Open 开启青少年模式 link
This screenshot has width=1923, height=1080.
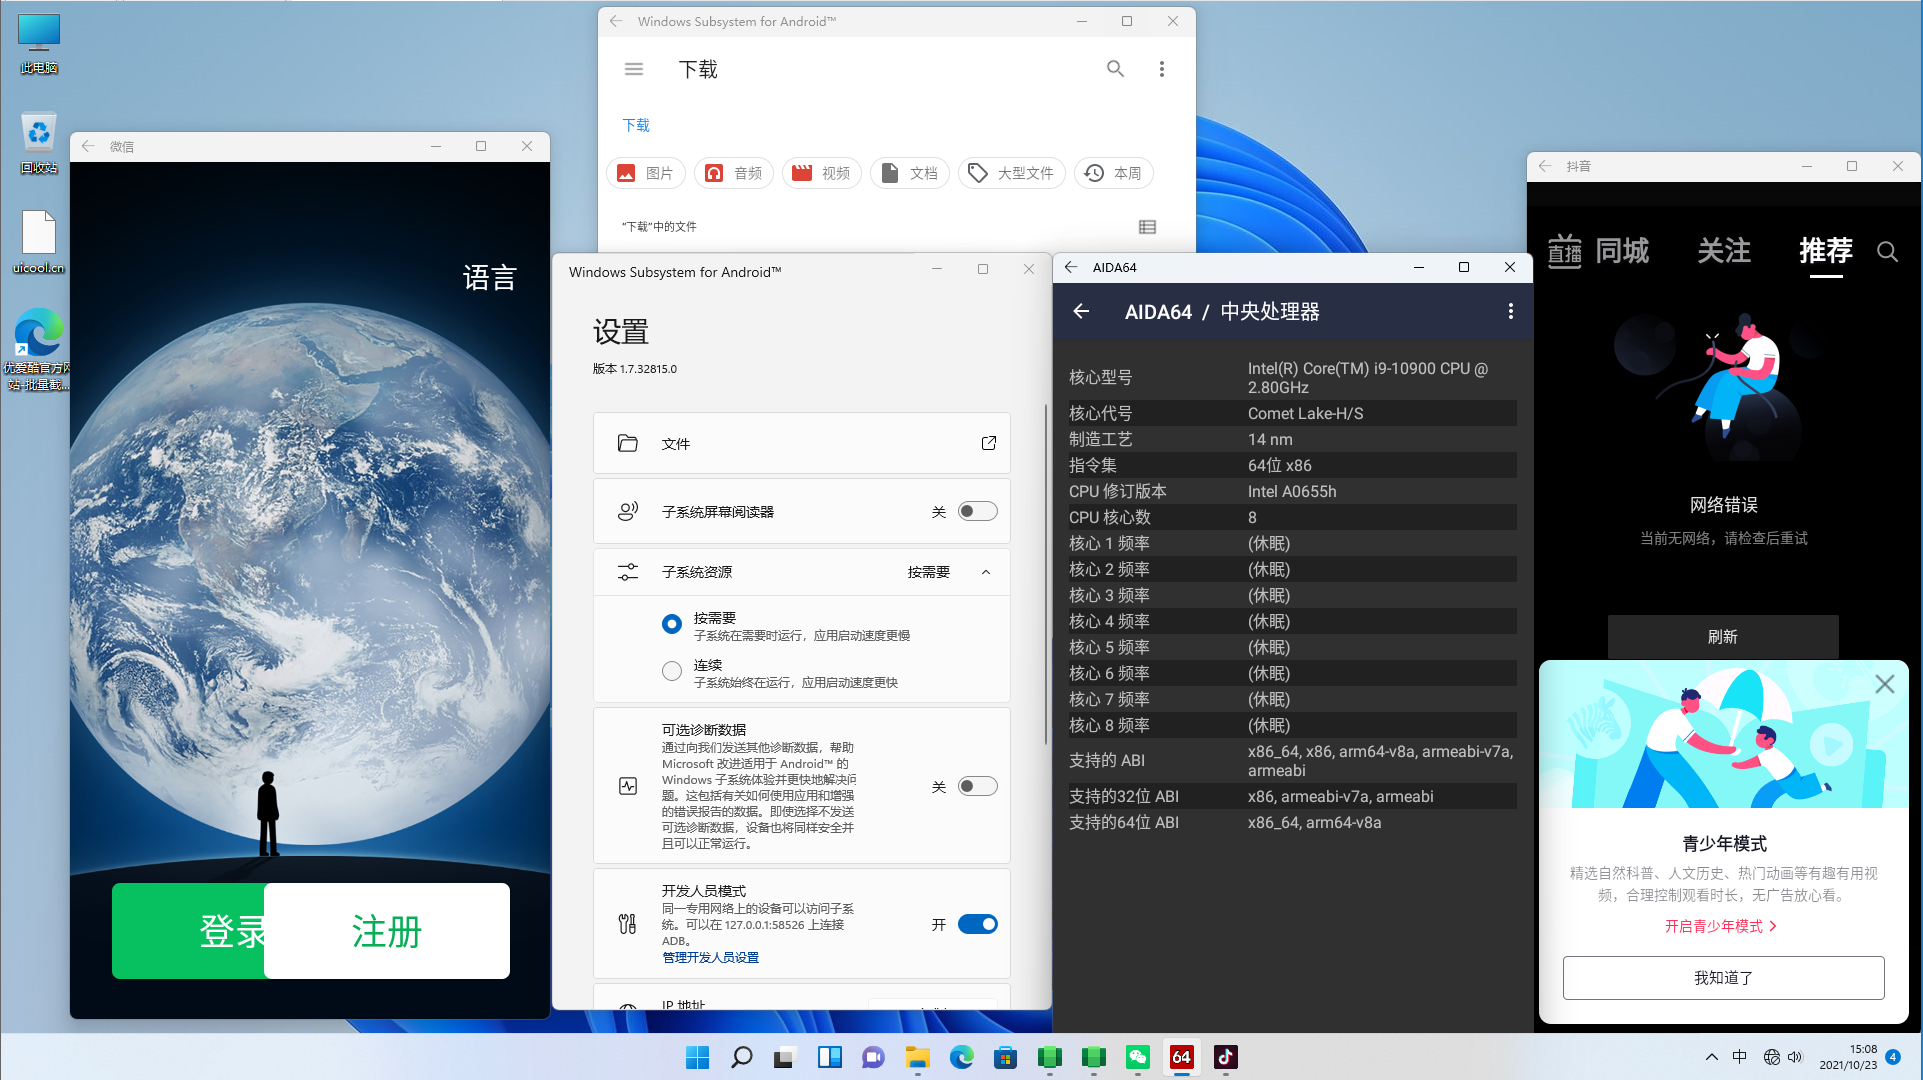(x=1721, y=926)
